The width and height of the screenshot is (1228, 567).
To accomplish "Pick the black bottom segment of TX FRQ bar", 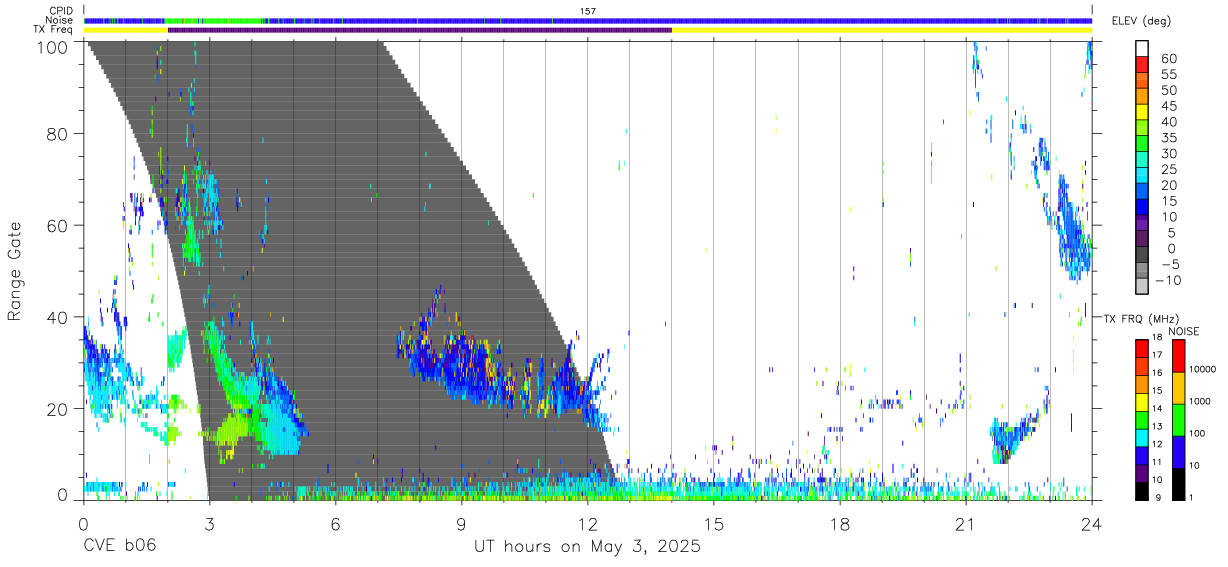I will click(1142, 490).
